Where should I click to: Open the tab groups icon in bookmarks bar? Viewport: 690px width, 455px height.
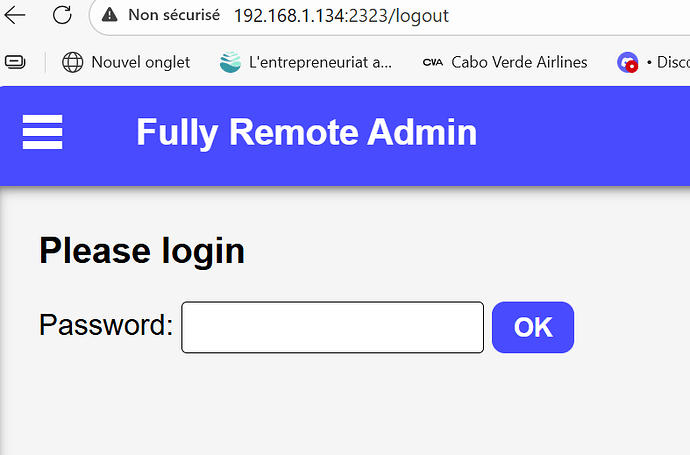point(16,62)
